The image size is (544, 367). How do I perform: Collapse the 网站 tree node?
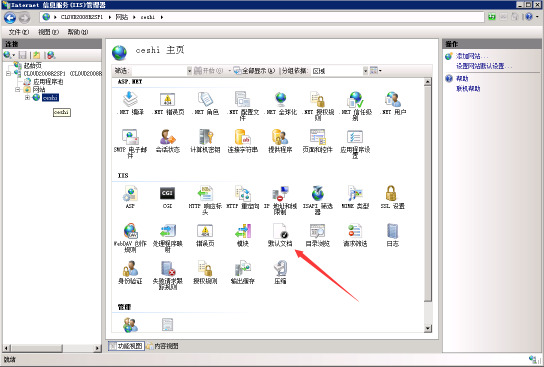(17, 90)
